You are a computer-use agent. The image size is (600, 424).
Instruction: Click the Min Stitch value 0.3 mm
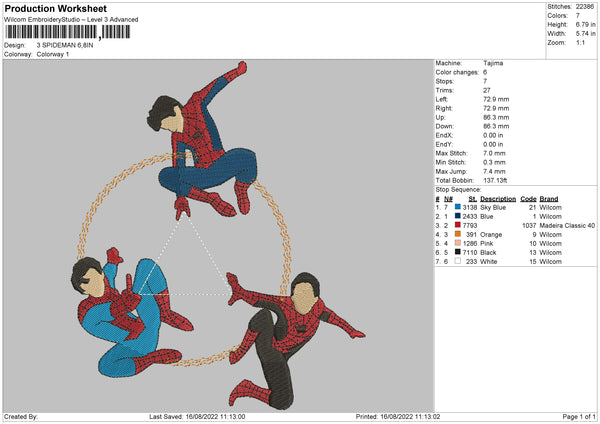[x=494, y=162]
